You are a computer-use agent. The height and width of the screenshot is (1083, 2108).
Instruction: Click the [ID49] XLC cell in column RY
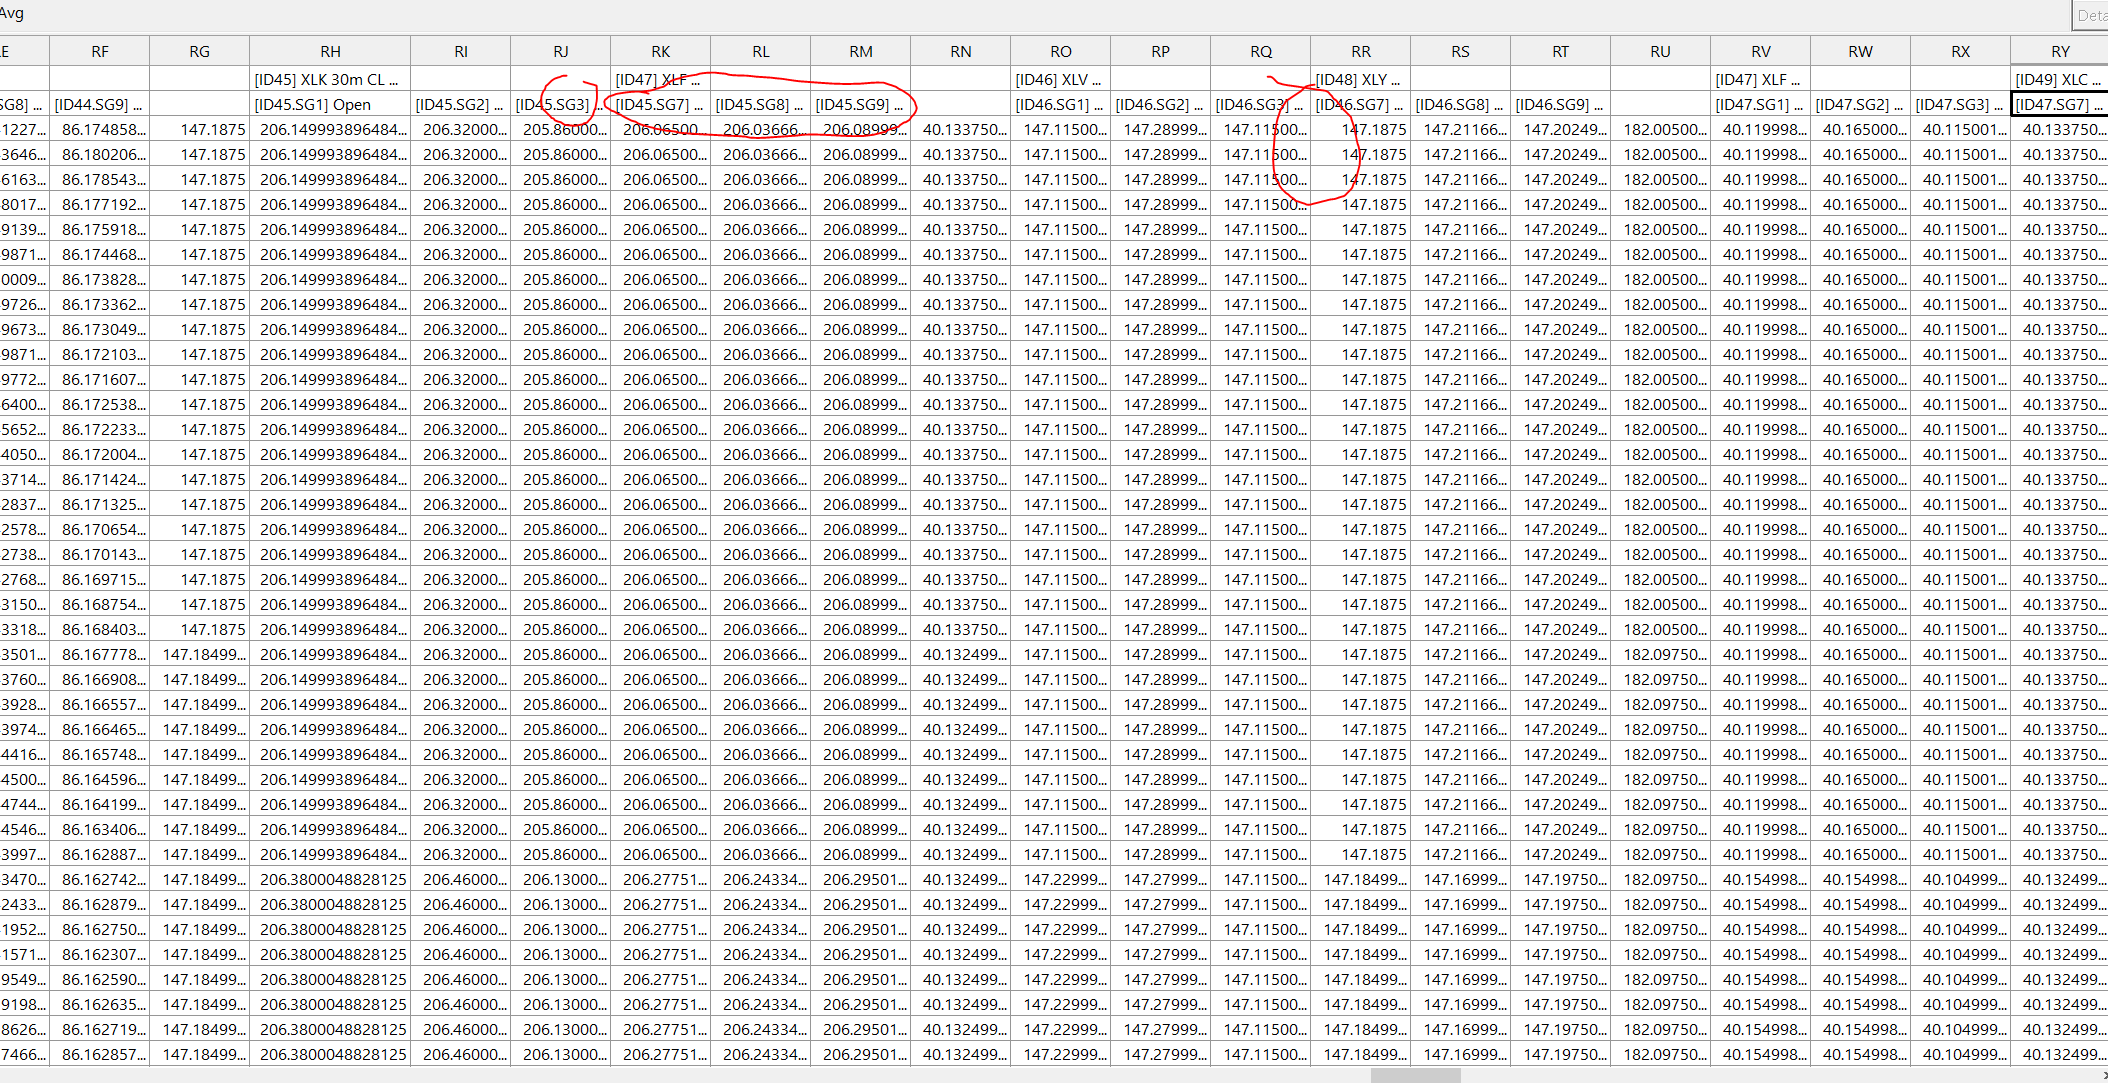click(2059, 79)
